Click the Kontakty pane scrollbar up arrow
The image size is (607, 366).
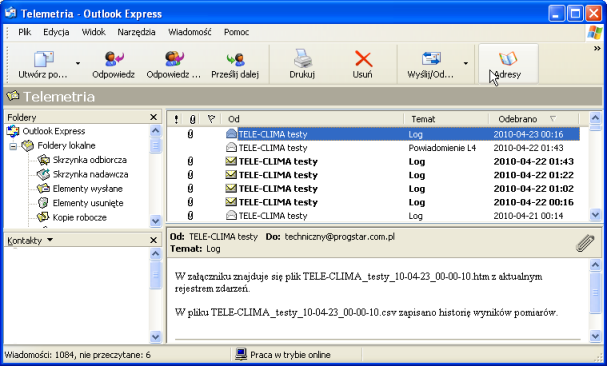(x=156, y=254)
